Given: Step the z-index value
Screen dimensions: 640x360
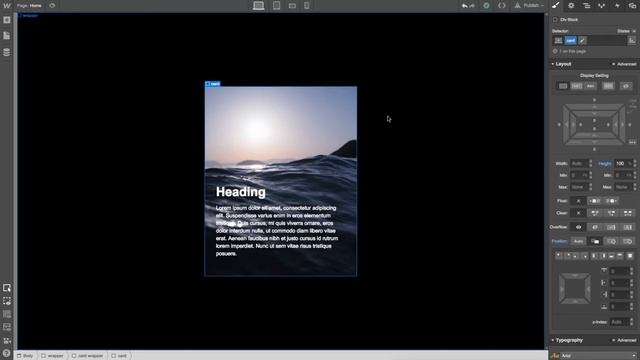Looking at the screenshot, I should [x=632, y=322].
